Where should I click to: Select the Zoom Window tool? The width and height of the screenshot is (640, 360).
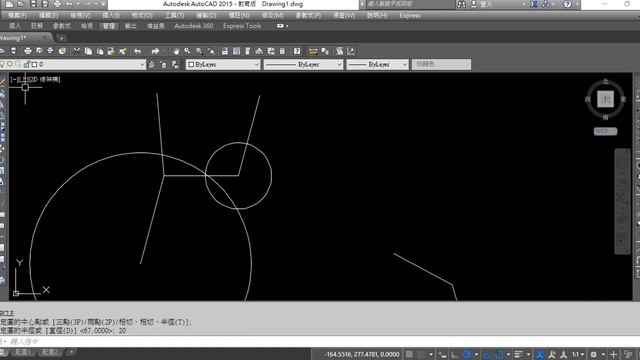click(x=199, y=51)
